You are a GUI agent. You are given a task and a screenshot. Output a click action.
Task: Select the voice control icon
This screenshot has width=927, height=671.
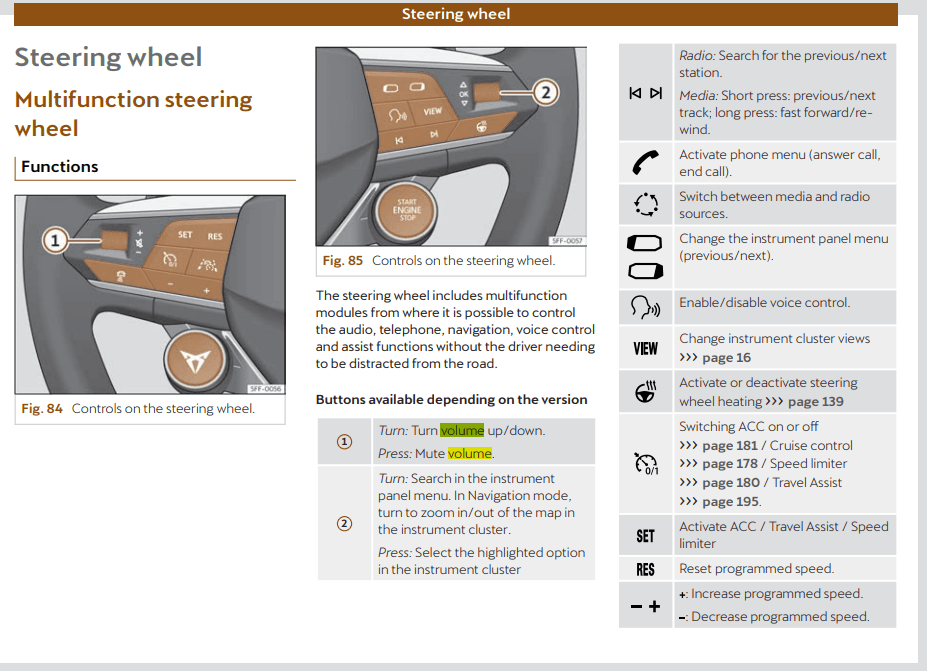pyautogui.click(x=645, y=305)
